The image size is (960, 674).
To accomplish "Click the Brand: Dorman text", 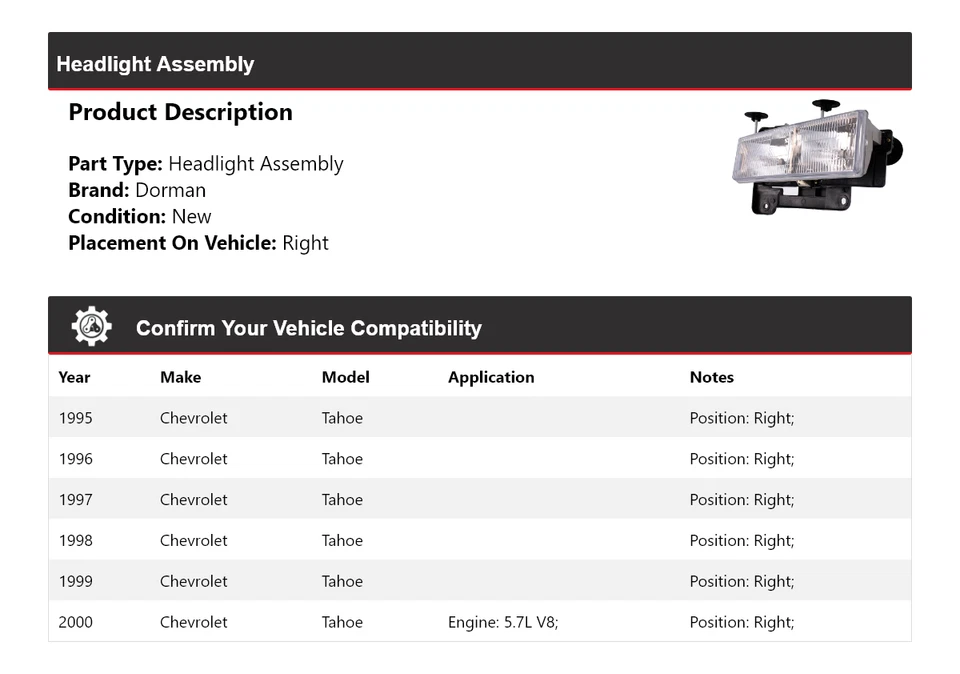I will (137, 190).
